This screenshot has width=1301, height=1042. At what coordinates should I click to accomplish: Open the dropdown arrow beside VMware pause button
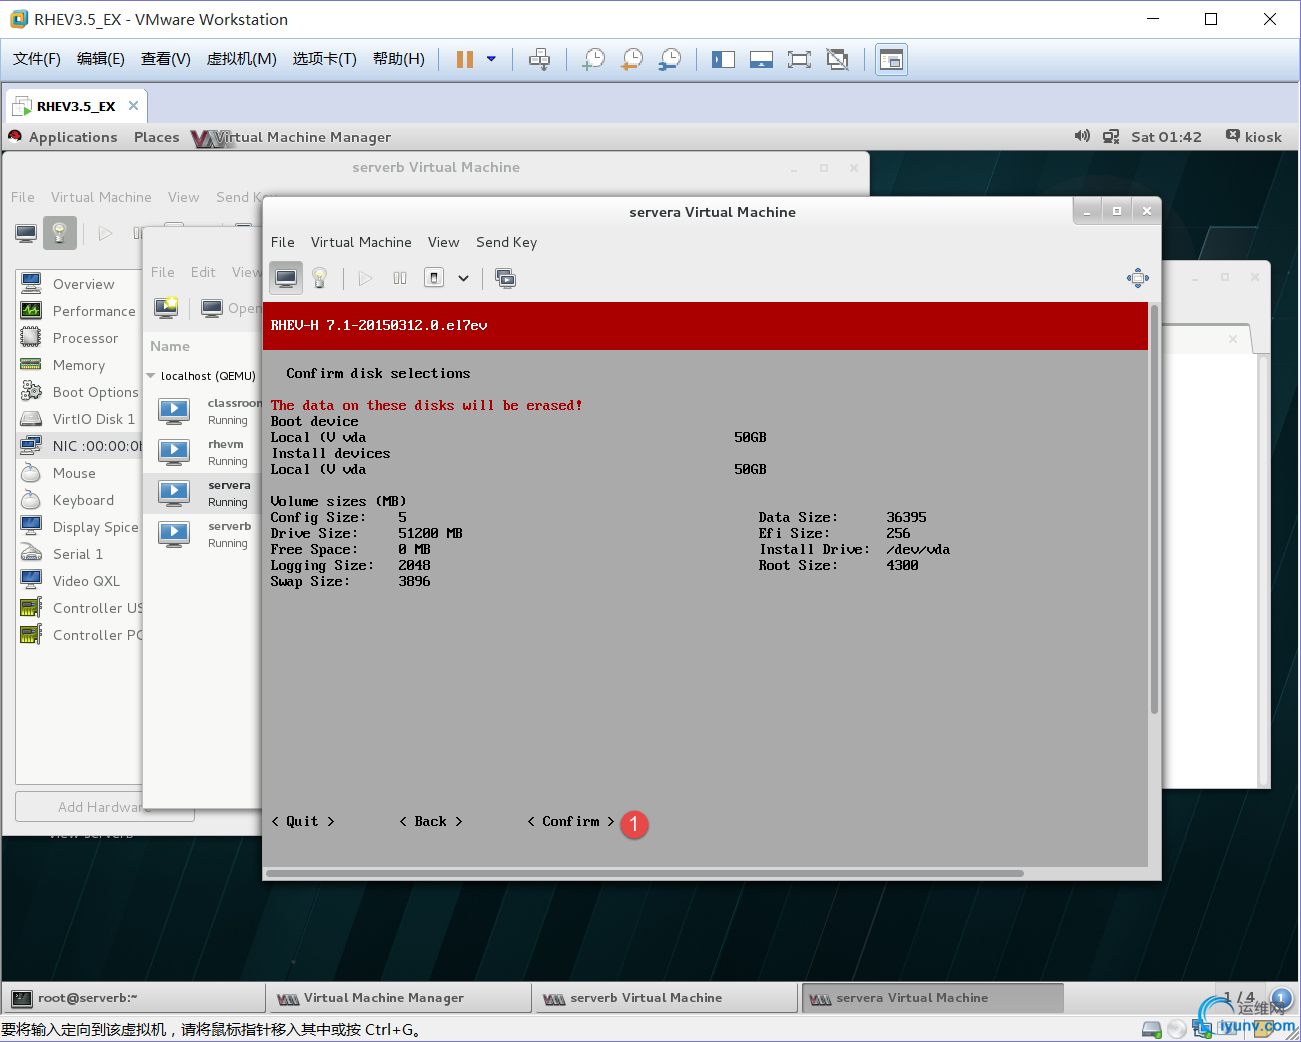491,59
